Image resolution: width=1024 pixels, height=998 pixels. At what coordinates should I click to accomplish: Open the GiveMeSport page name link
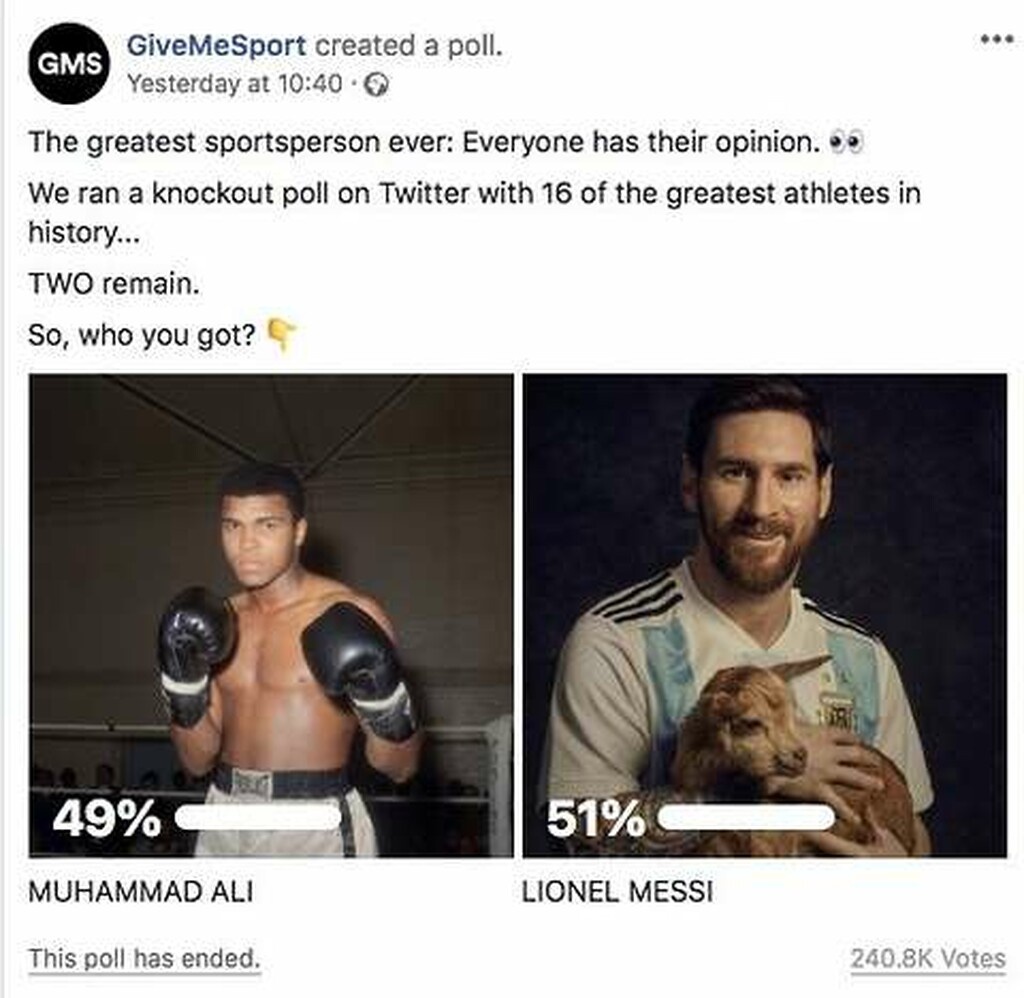click(x=216, y=45)
